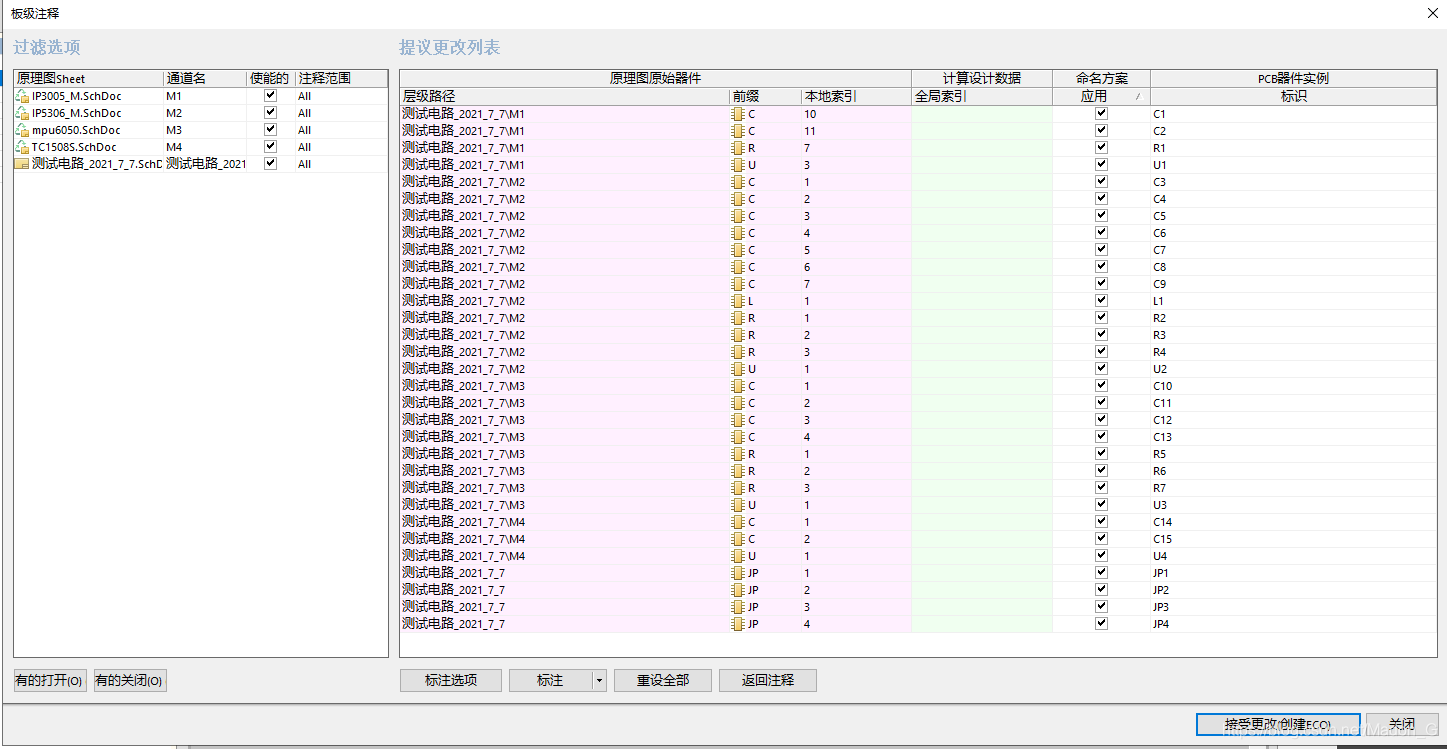The width and height of the screenshot is (1447, 749).
Task: Click component icon in row with designator U3
Action: (x=739, y=505)
